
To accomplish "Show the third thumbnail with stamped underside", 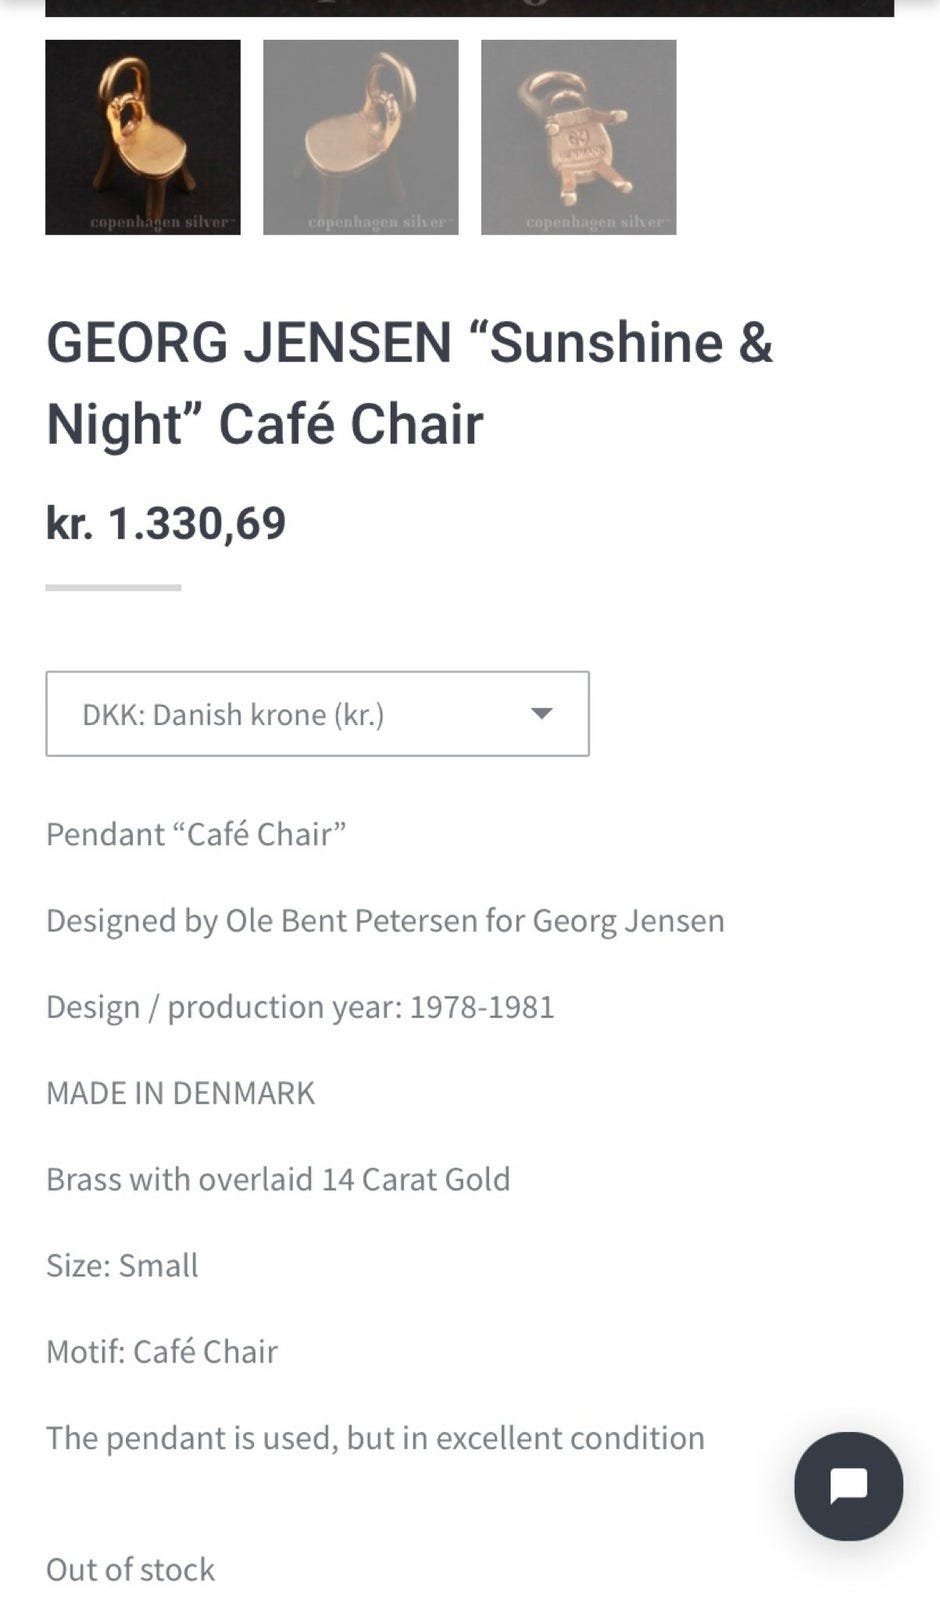I will (x=578, y=137).
